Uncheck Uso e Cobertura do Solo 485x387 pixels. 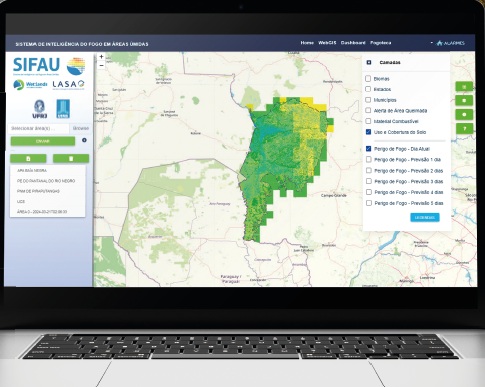[368, 132]
